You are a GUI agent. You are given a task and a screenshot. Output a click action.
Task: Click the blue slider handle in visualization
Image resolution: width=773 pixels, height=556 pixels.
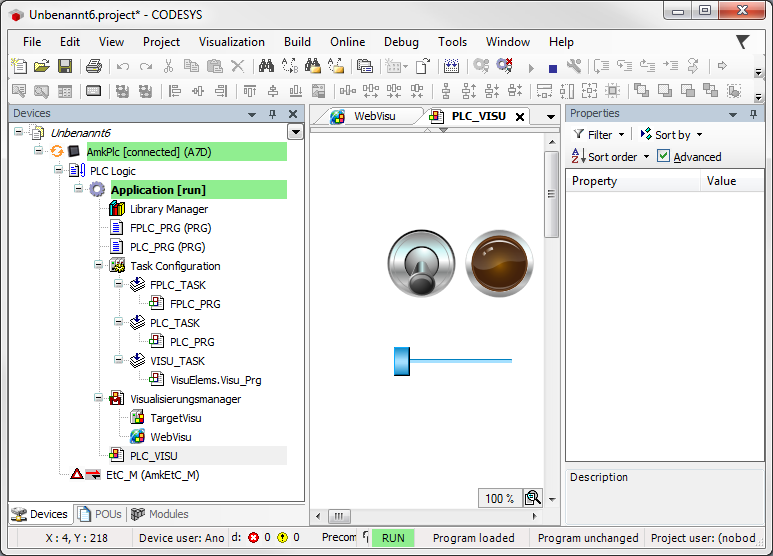[x=402, y=361]
